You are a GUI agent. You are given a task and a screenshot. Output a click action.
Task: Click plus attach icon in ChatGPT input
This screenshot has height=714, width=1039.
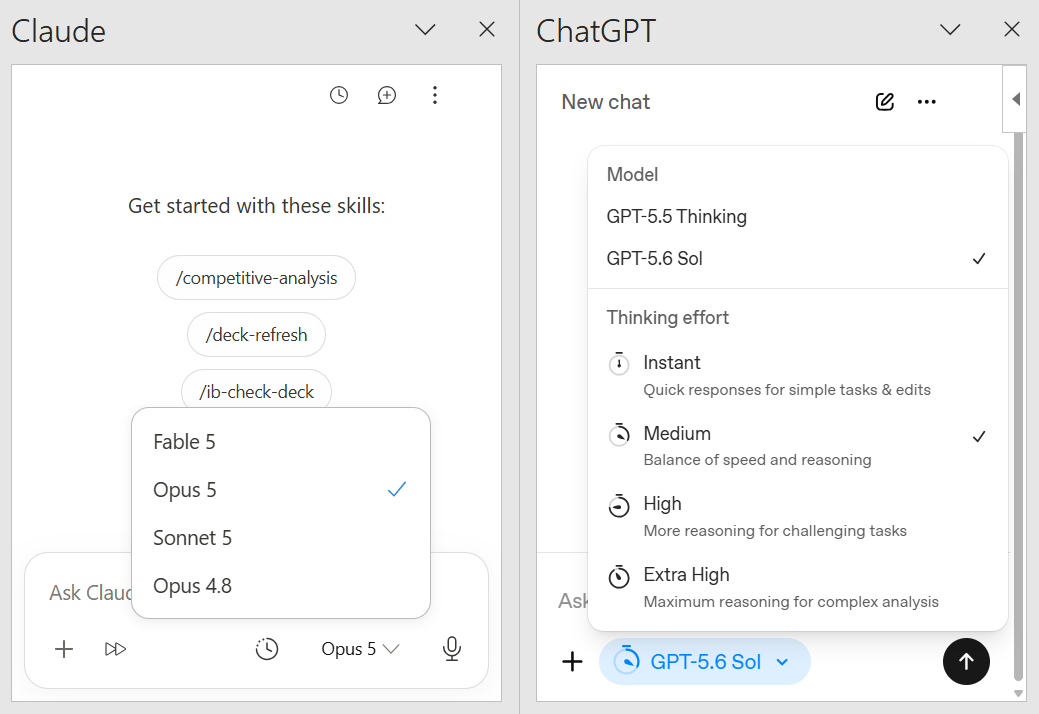coord(572,662)
